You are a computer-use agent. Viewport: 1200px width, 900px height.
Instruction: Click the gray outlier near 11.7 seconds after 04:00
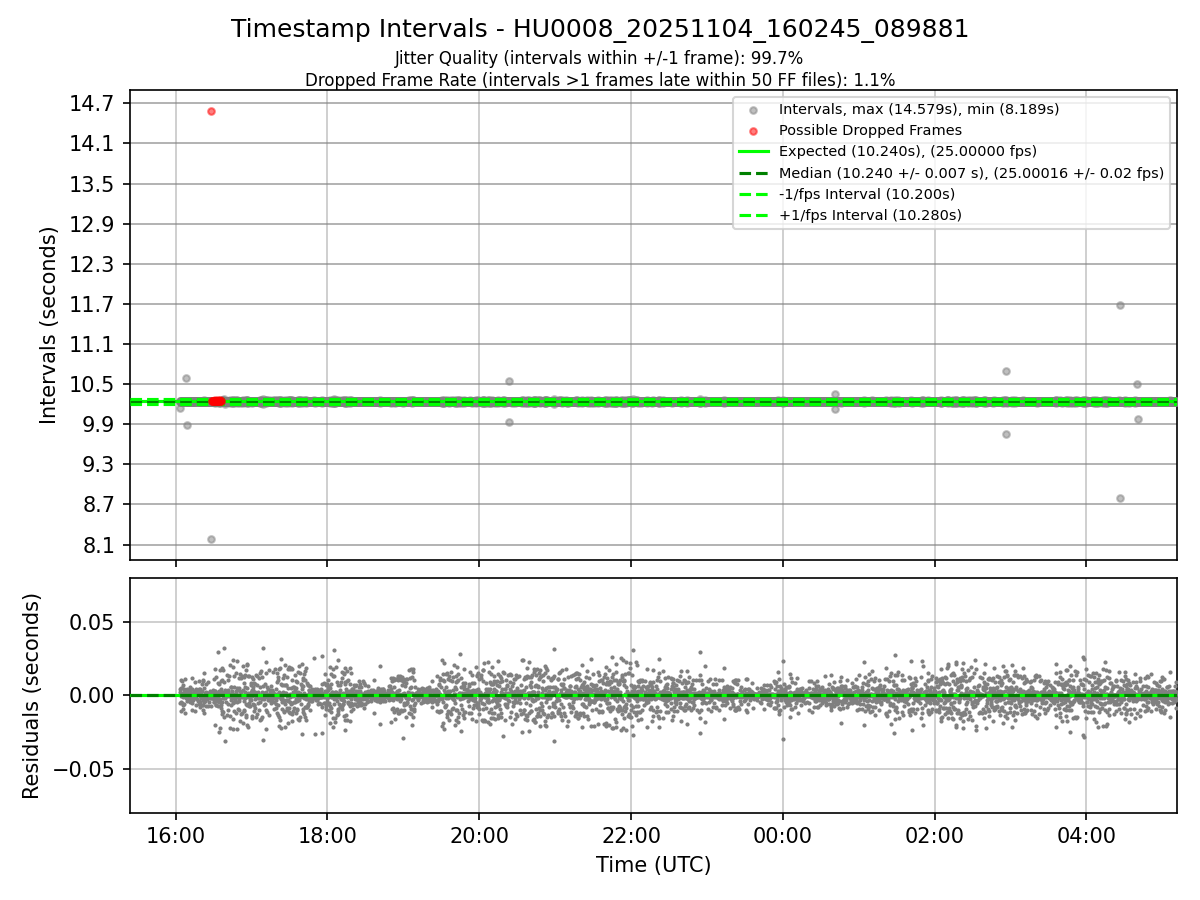pyautogui.click(x=1120, y=305)
